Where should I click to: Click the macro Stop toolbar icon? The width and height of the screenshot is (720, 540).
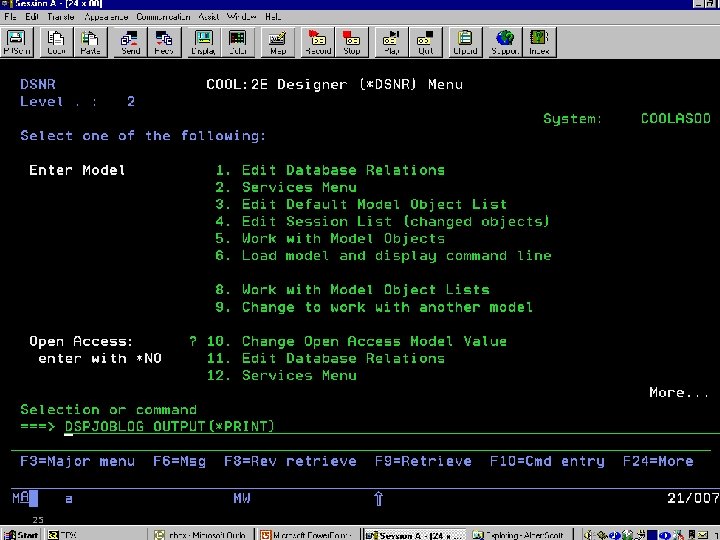pyautogui.click(x=352, y=42)
